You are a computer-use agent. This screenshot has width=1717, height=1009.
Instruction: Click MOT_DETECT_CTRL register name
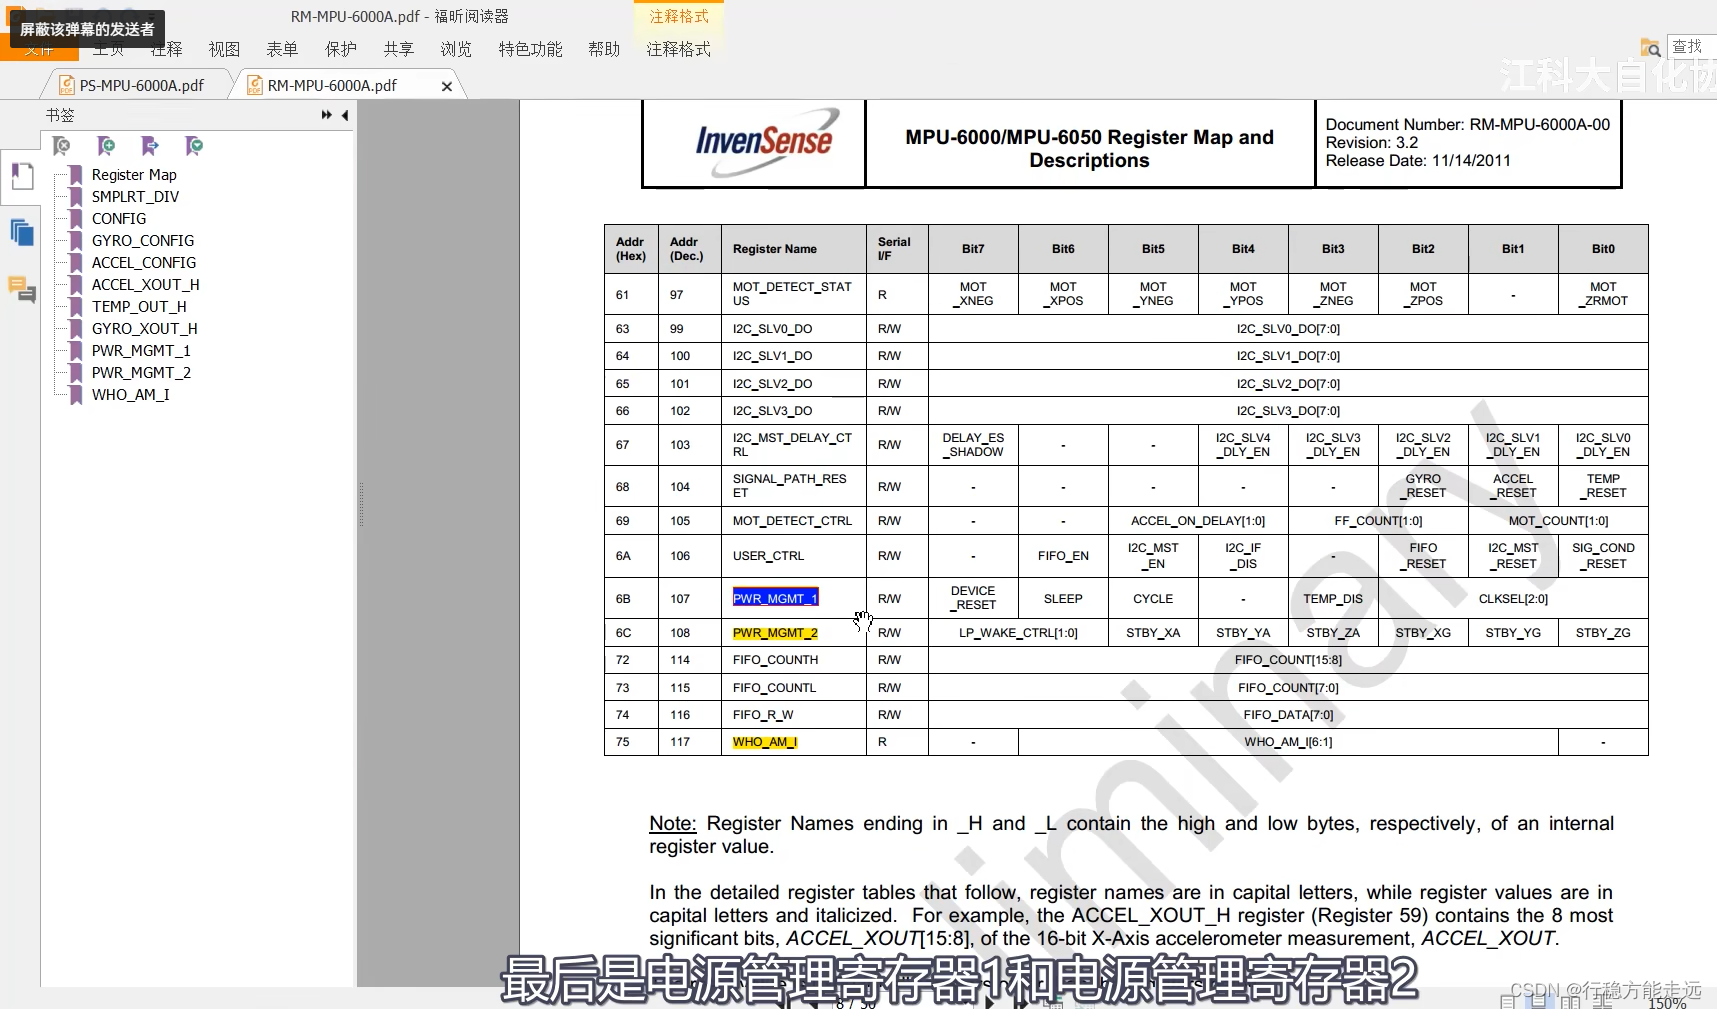(792, 521)
